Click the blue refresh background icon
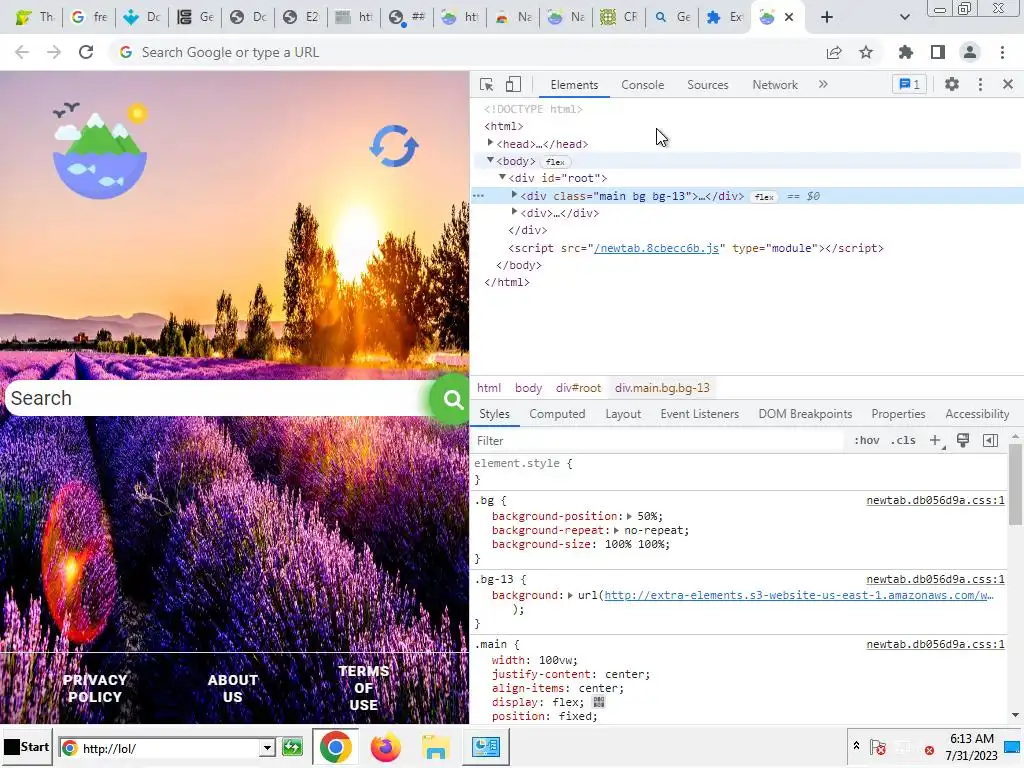Screen dimensions: 1024x768 click(394, 146)
